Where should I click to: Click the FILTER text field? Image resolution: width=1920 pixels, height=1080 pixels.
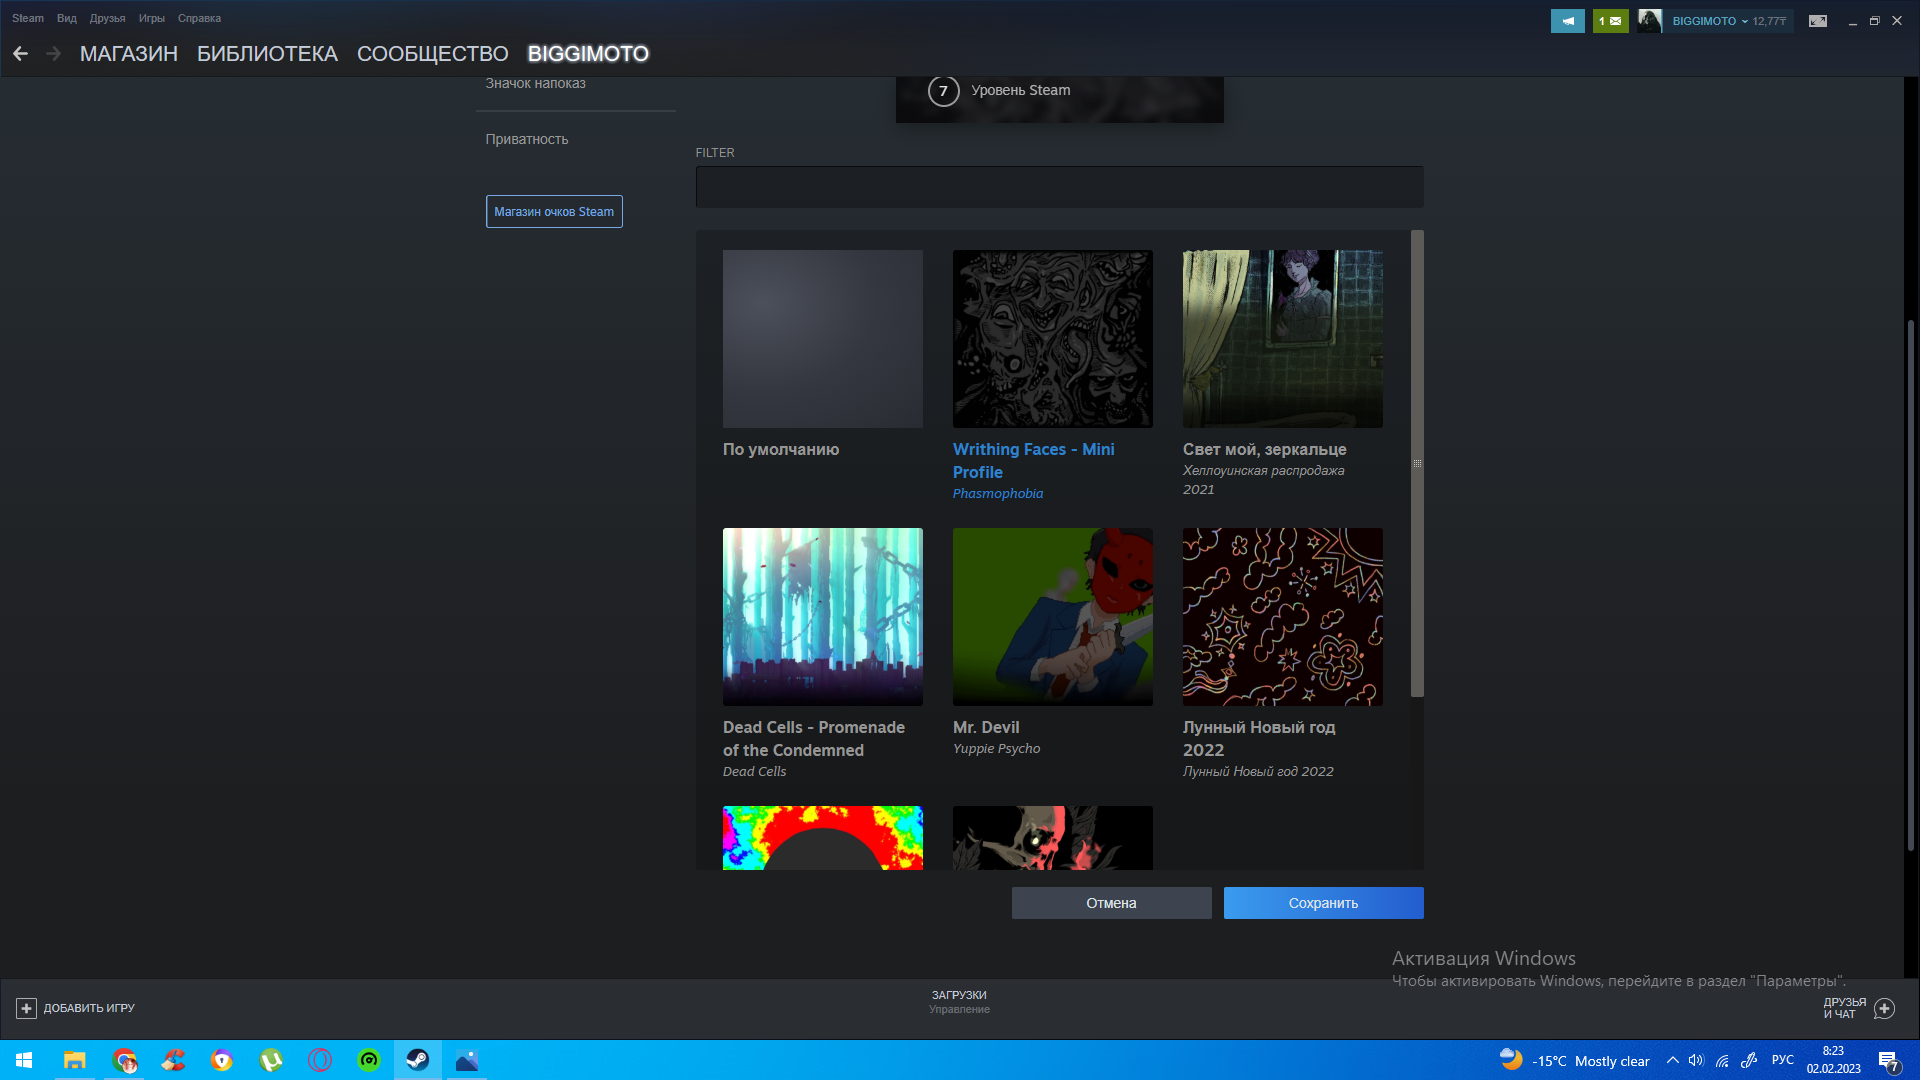[1059, 187]
